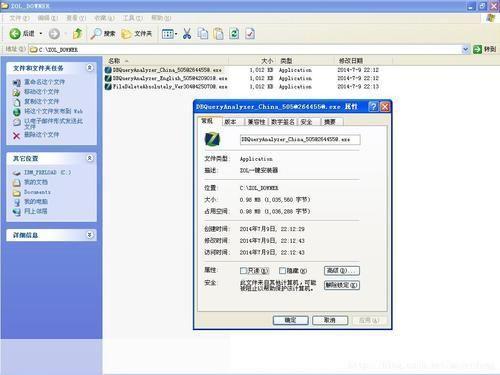This screenshot has width=500, height=375.
Task: Click the dialog's large Z application icon
Action: coord(212,139)
